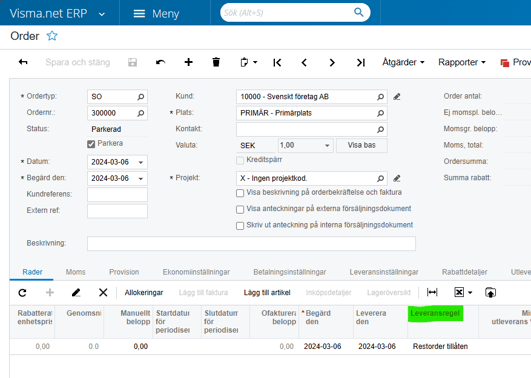Click the Lägg till faktura button
531x378 pixels.
point(203,293)
